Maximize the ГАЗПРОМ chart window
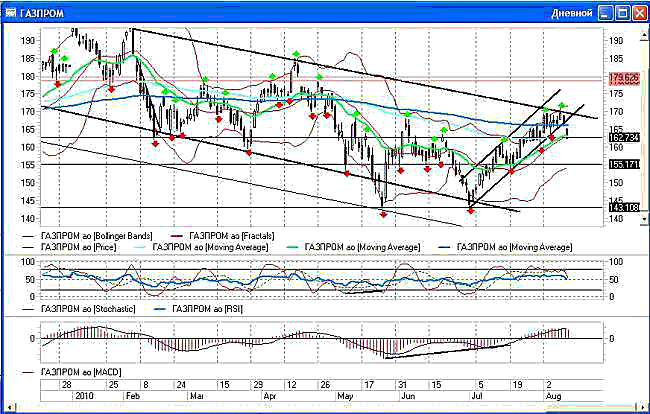This screenshot has width=650, height=414. (622, 13)
